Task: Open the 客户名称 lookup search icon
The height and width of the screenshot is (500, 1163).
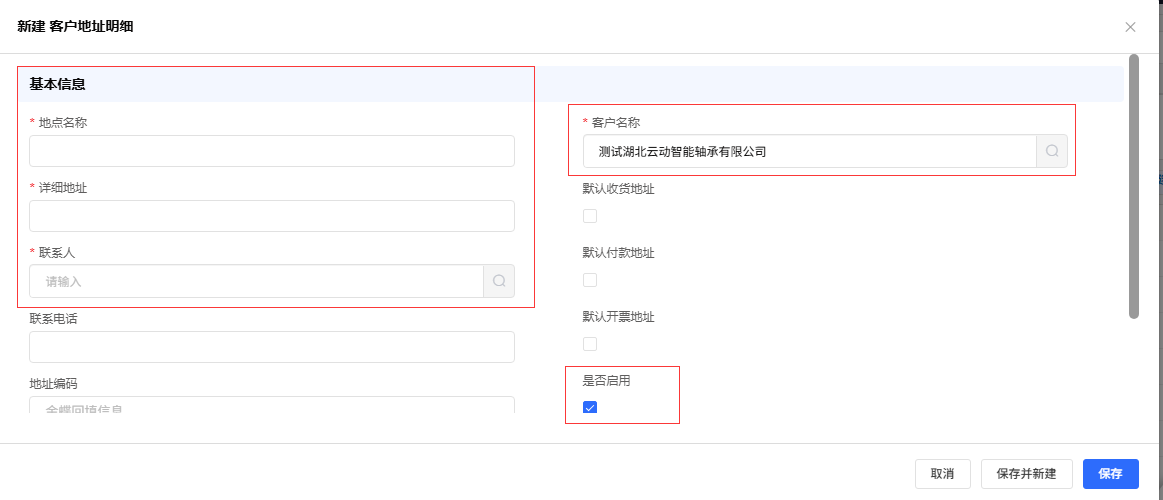Action: 1052,151
